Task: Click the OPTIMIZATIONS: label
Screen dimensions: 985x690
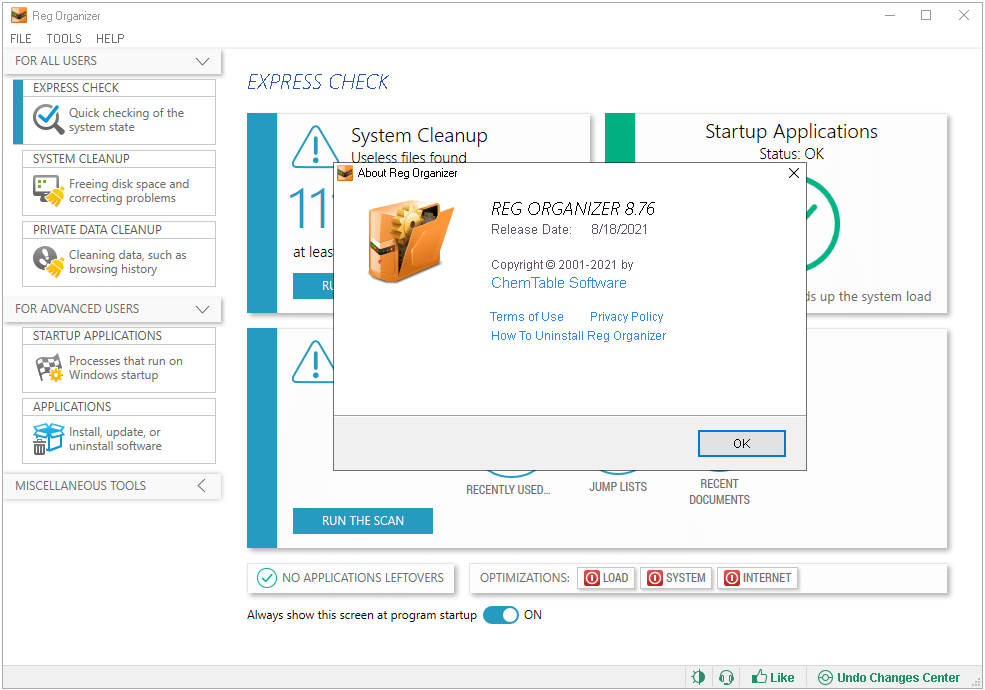Action: 525,578
